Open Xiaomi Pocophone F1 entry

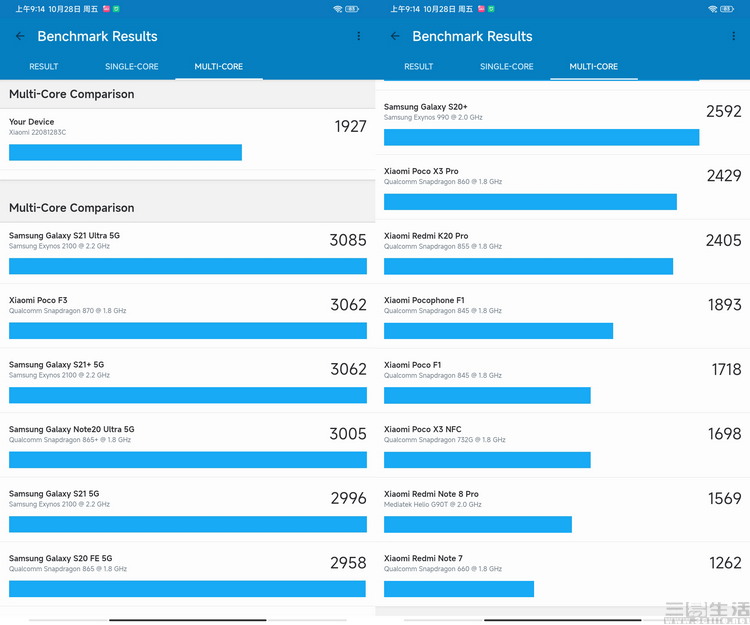pos(562,317)
